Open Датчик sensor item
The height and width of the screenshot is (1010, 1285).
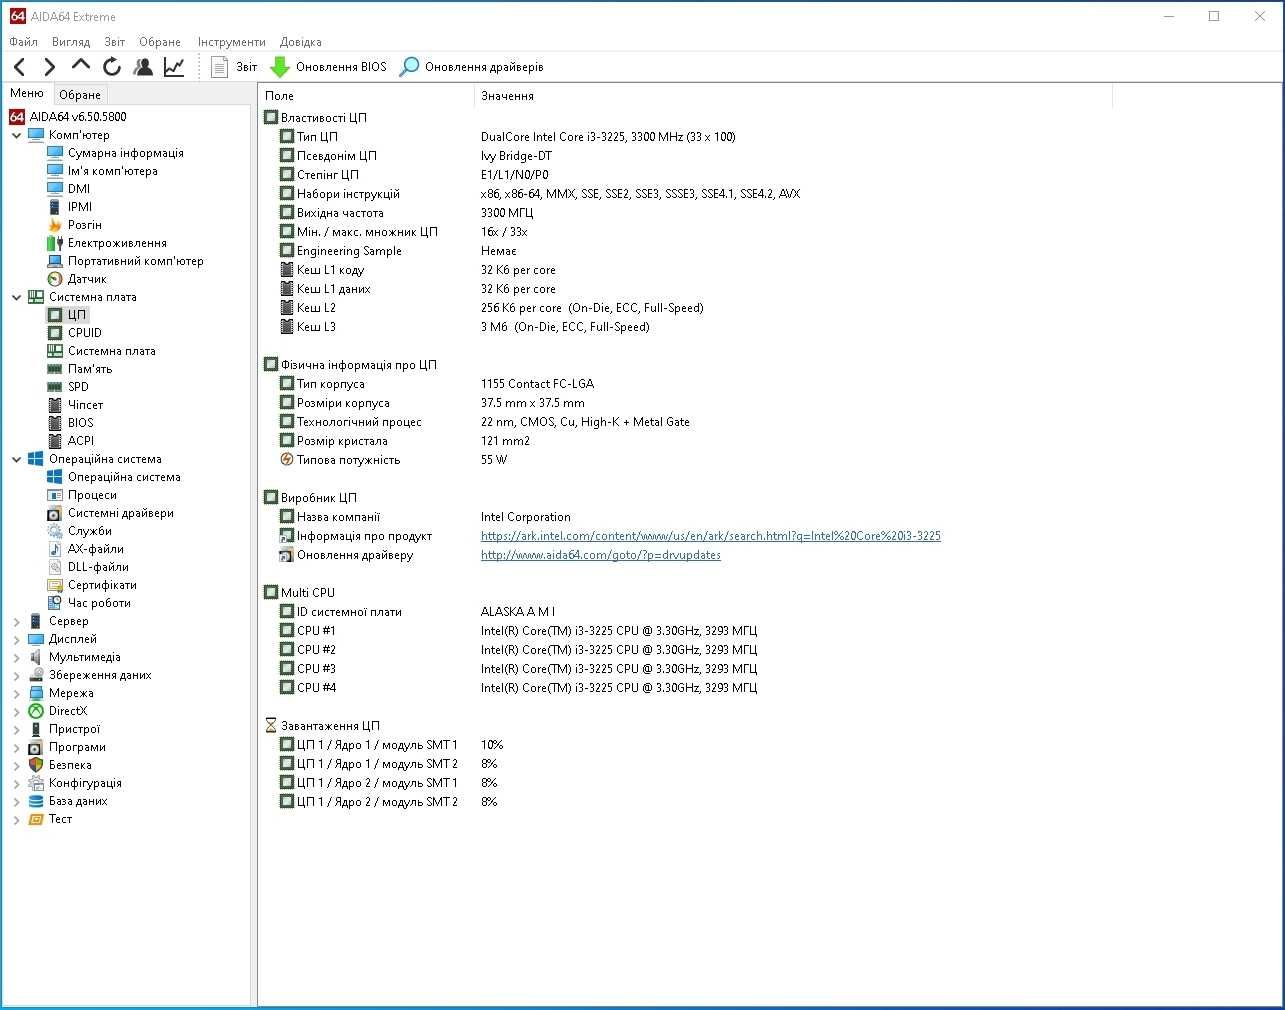point(87,279)
